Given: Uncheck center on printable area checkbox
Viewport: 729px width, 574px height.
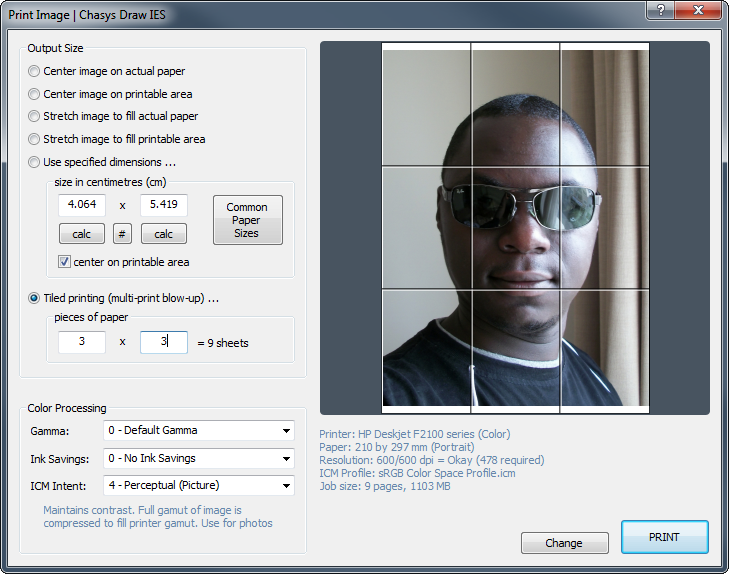Looking at the screenshot, I should click(x=65, y=262).
